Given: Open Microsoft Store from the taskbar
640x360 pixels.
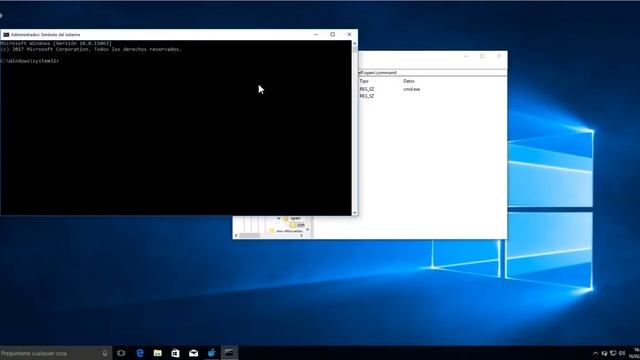Looking at the screenshot, I should [175, 353].
